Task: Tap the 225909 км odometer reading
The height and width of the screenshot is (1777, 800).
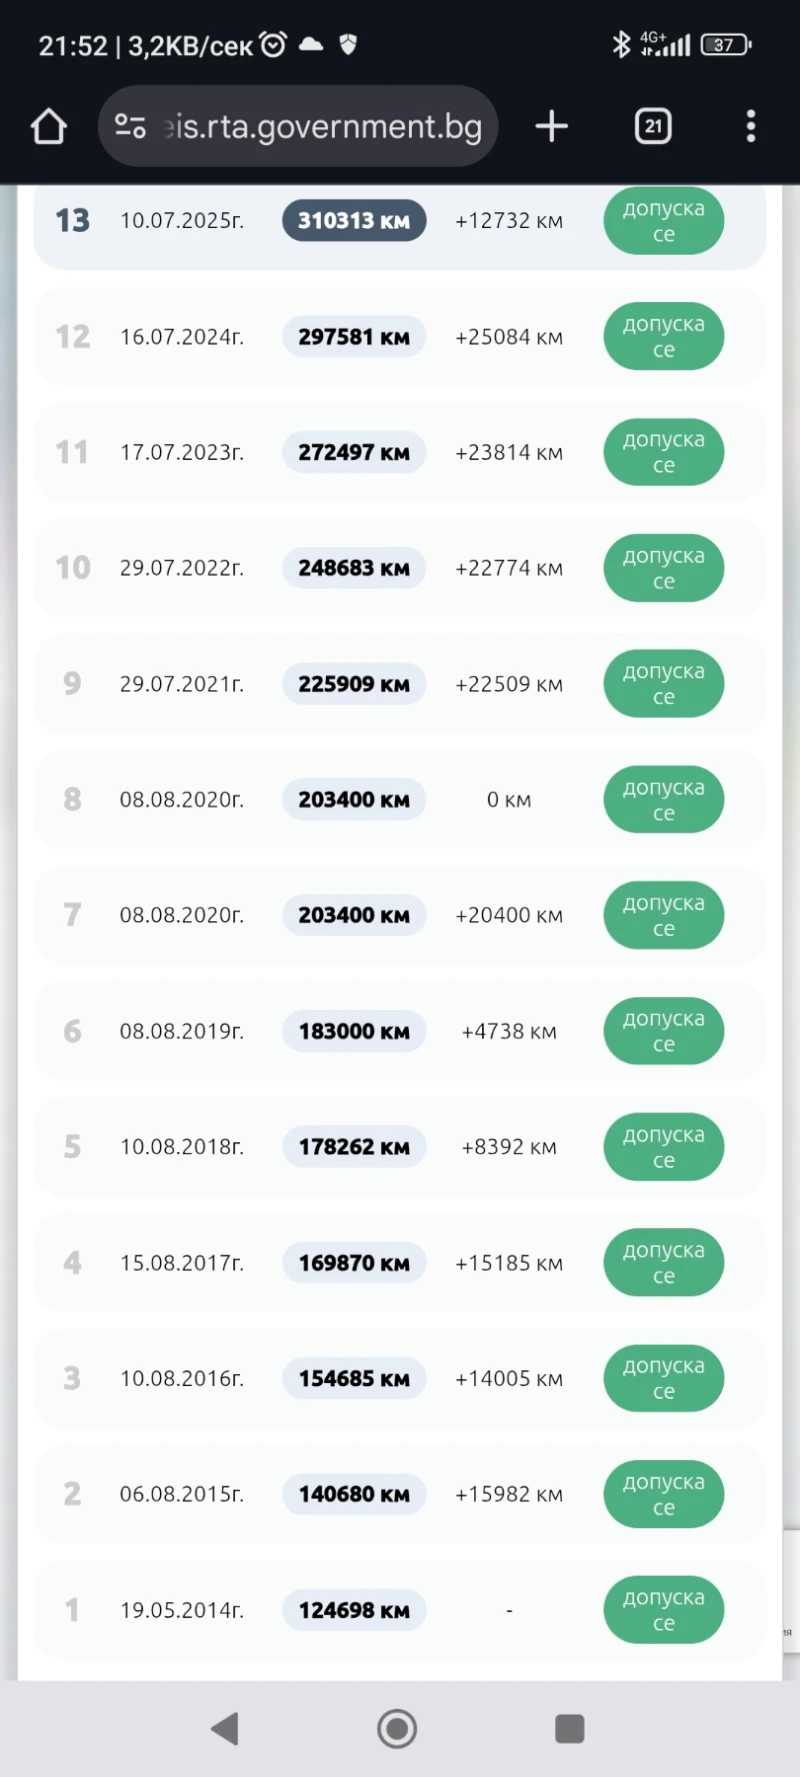Action: (354, 684)
